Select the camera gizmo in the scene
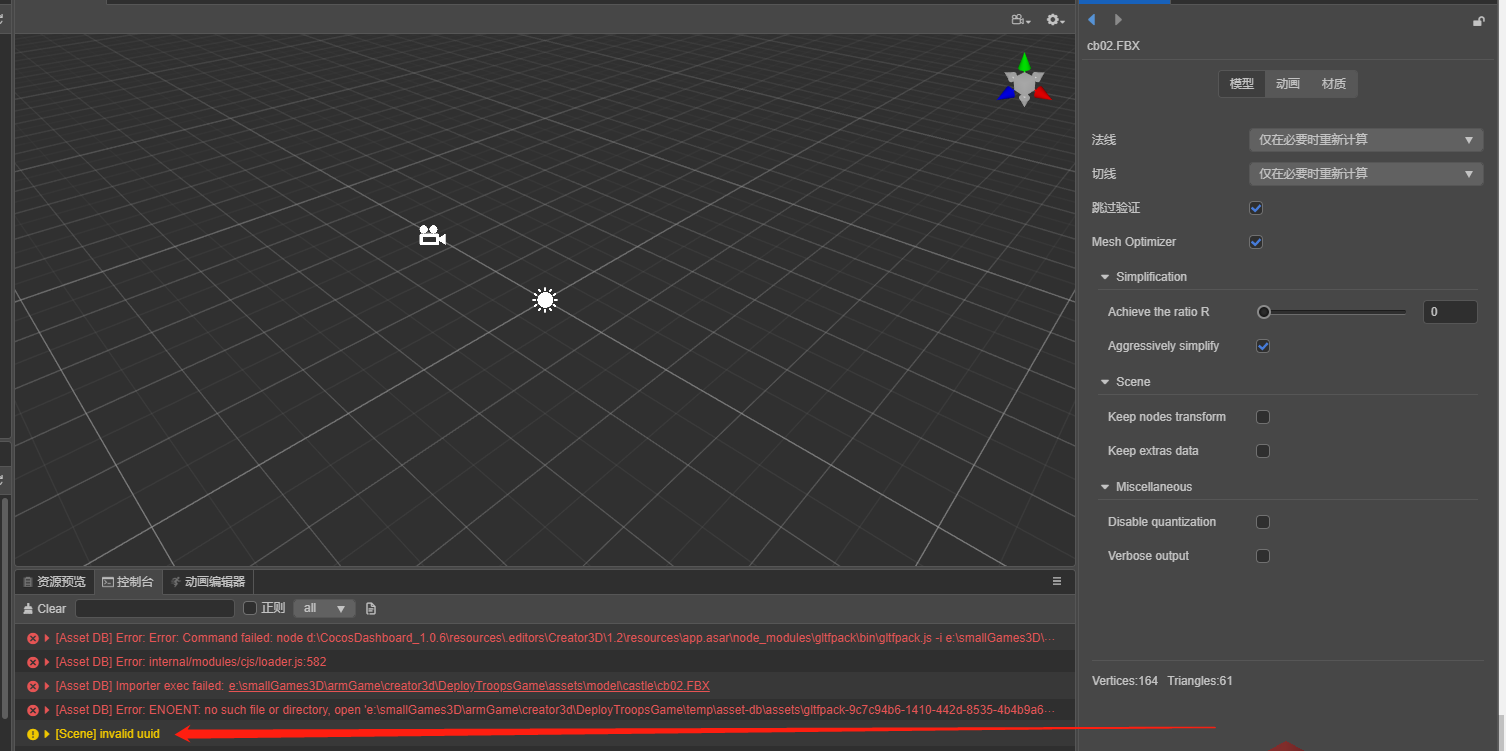The image size is (1506, 751). pos(432,236)
